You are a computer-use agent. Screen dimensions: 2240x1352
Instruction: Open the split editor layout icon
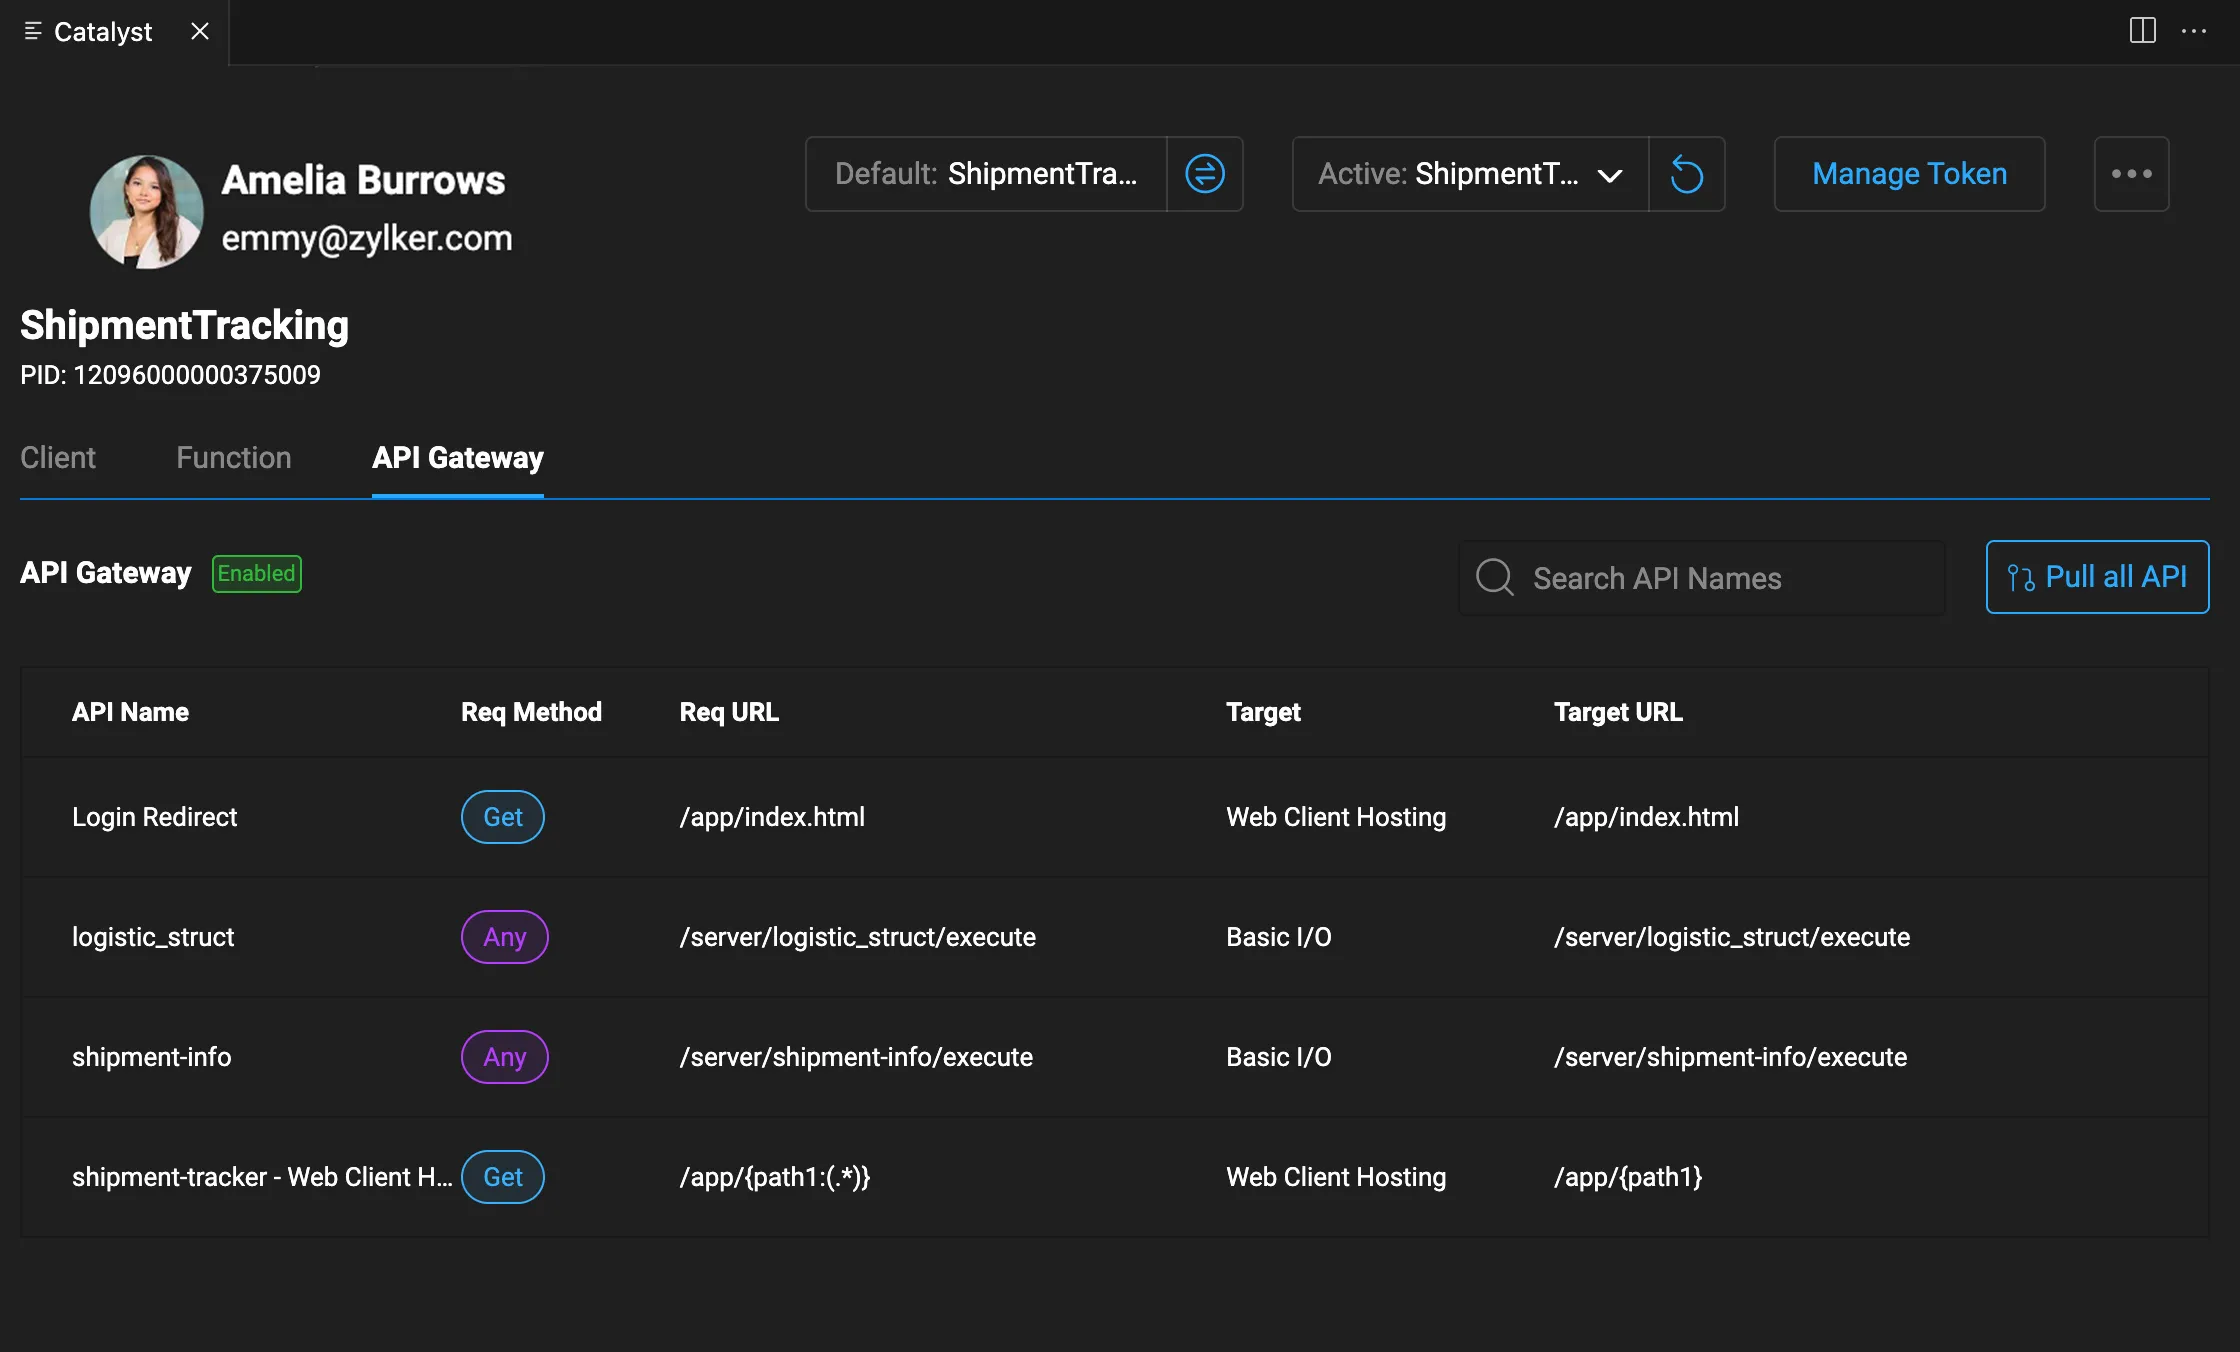(x=2142, y=31)
